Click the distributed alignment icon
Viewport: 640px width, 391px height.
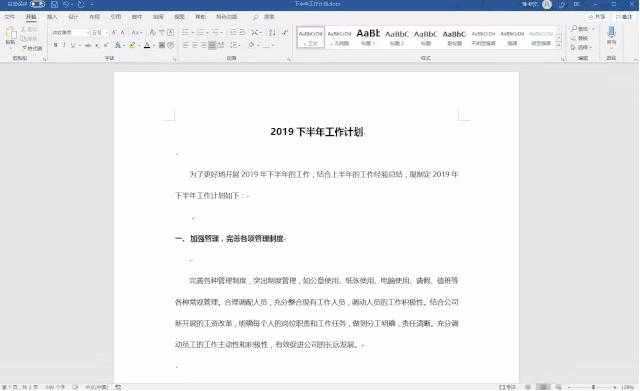(221, 45)
